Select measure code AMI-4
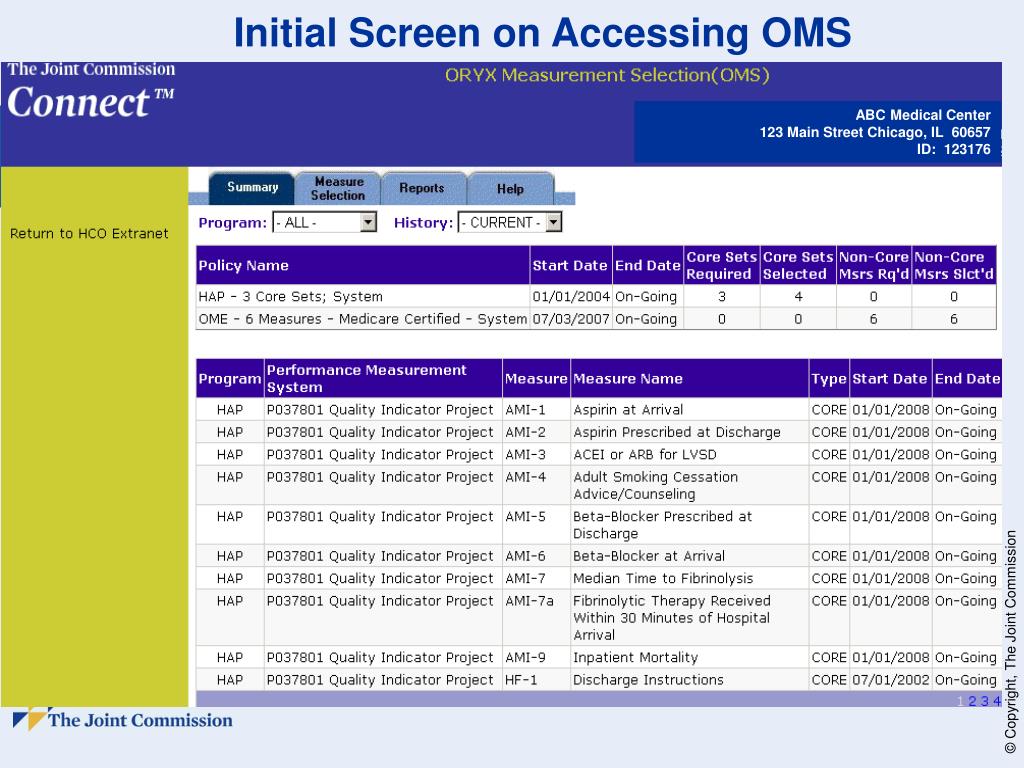1024x768 pixels. point(525,477)
